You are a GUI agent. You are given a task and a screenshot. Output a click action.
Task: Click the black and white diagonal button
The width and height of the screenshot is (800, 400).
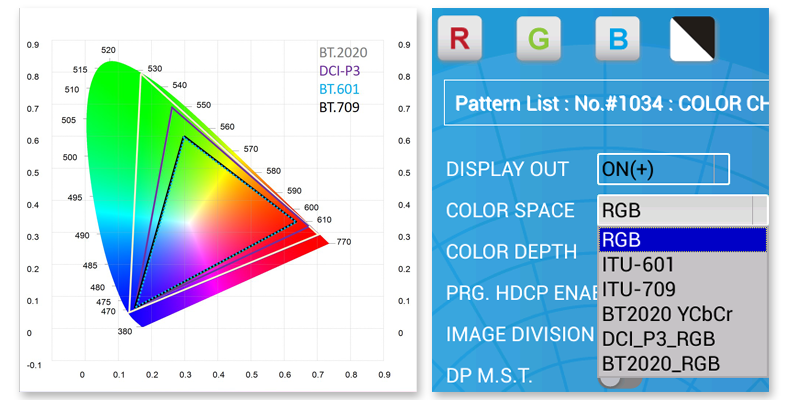692,39
